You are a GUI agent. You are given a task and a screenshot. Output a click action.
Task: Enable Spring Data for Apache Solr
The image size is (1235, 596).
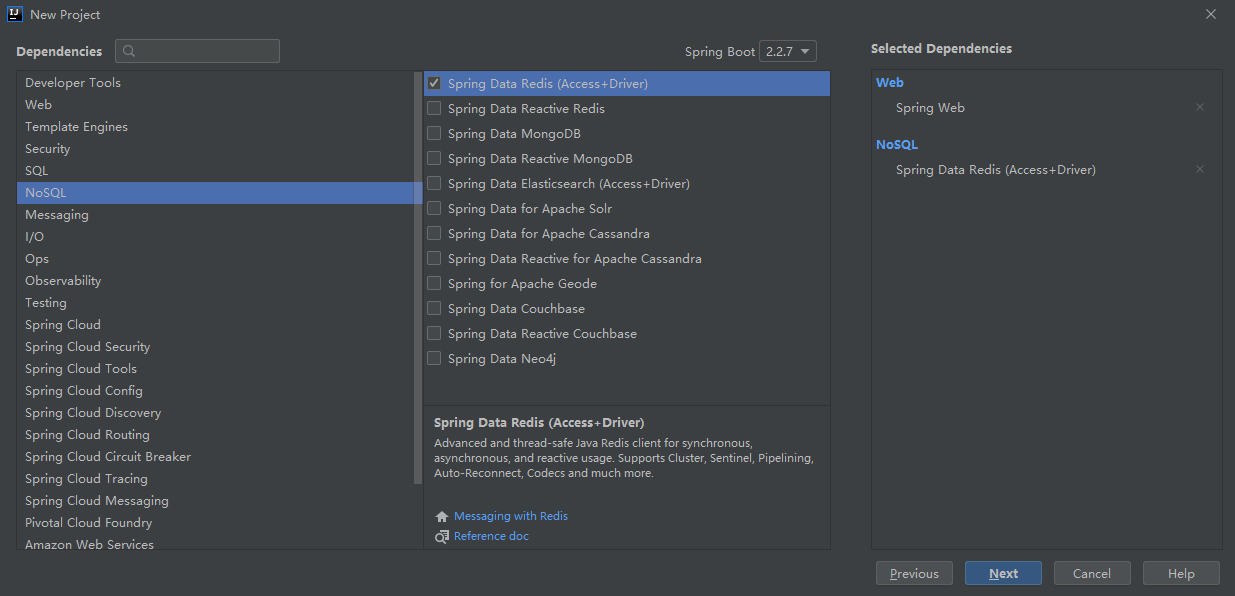coord(434,208)
